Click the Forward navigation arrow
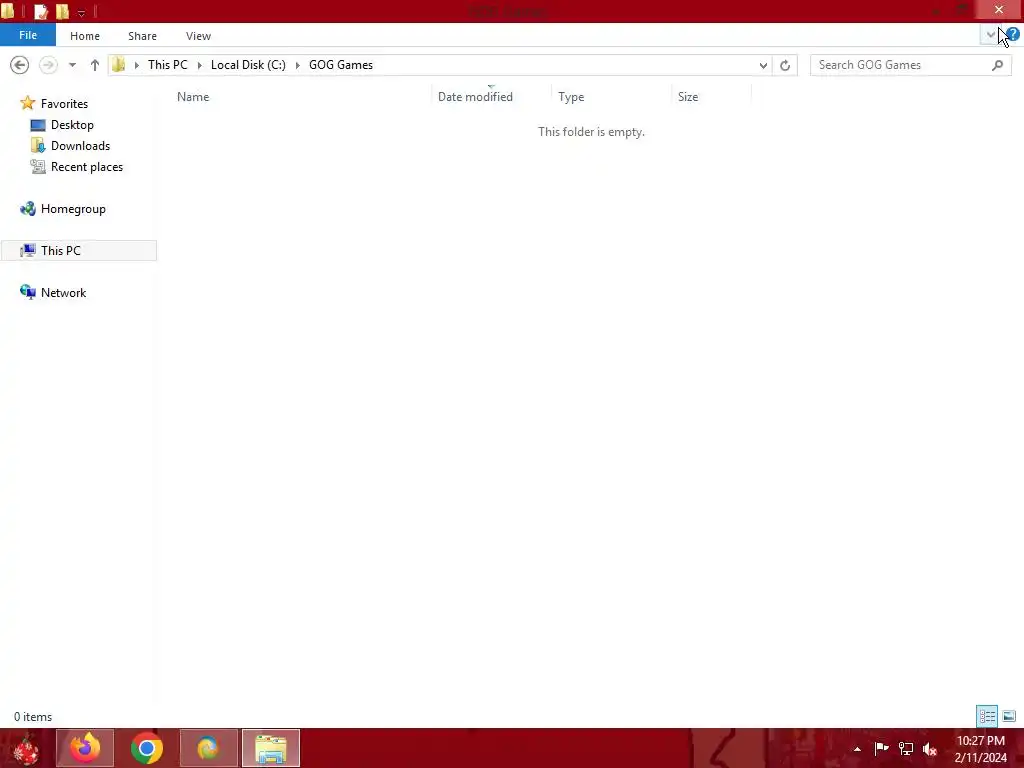Viewport: 1024px width, 768px height. tap(48, 65)
